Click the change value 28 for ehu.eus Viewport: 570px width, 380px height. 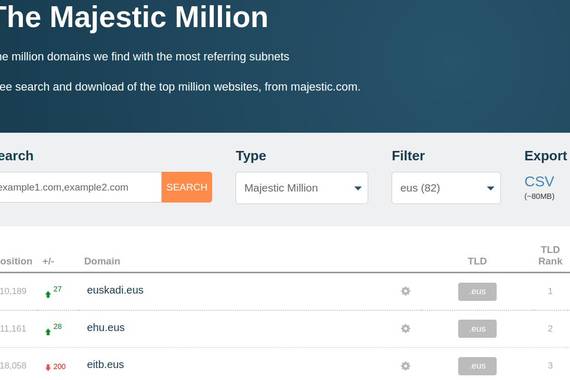click(57, 327)
